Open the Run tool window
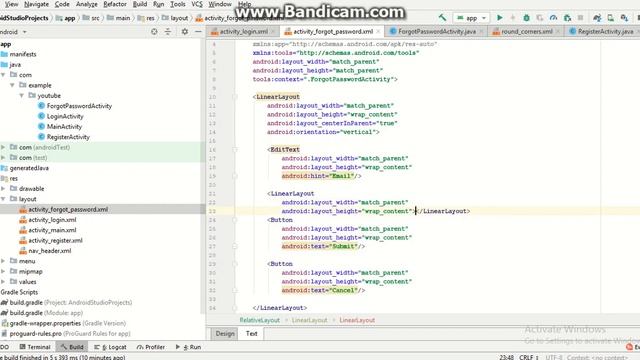Screen dimensions: 640x360 (188, 347)
